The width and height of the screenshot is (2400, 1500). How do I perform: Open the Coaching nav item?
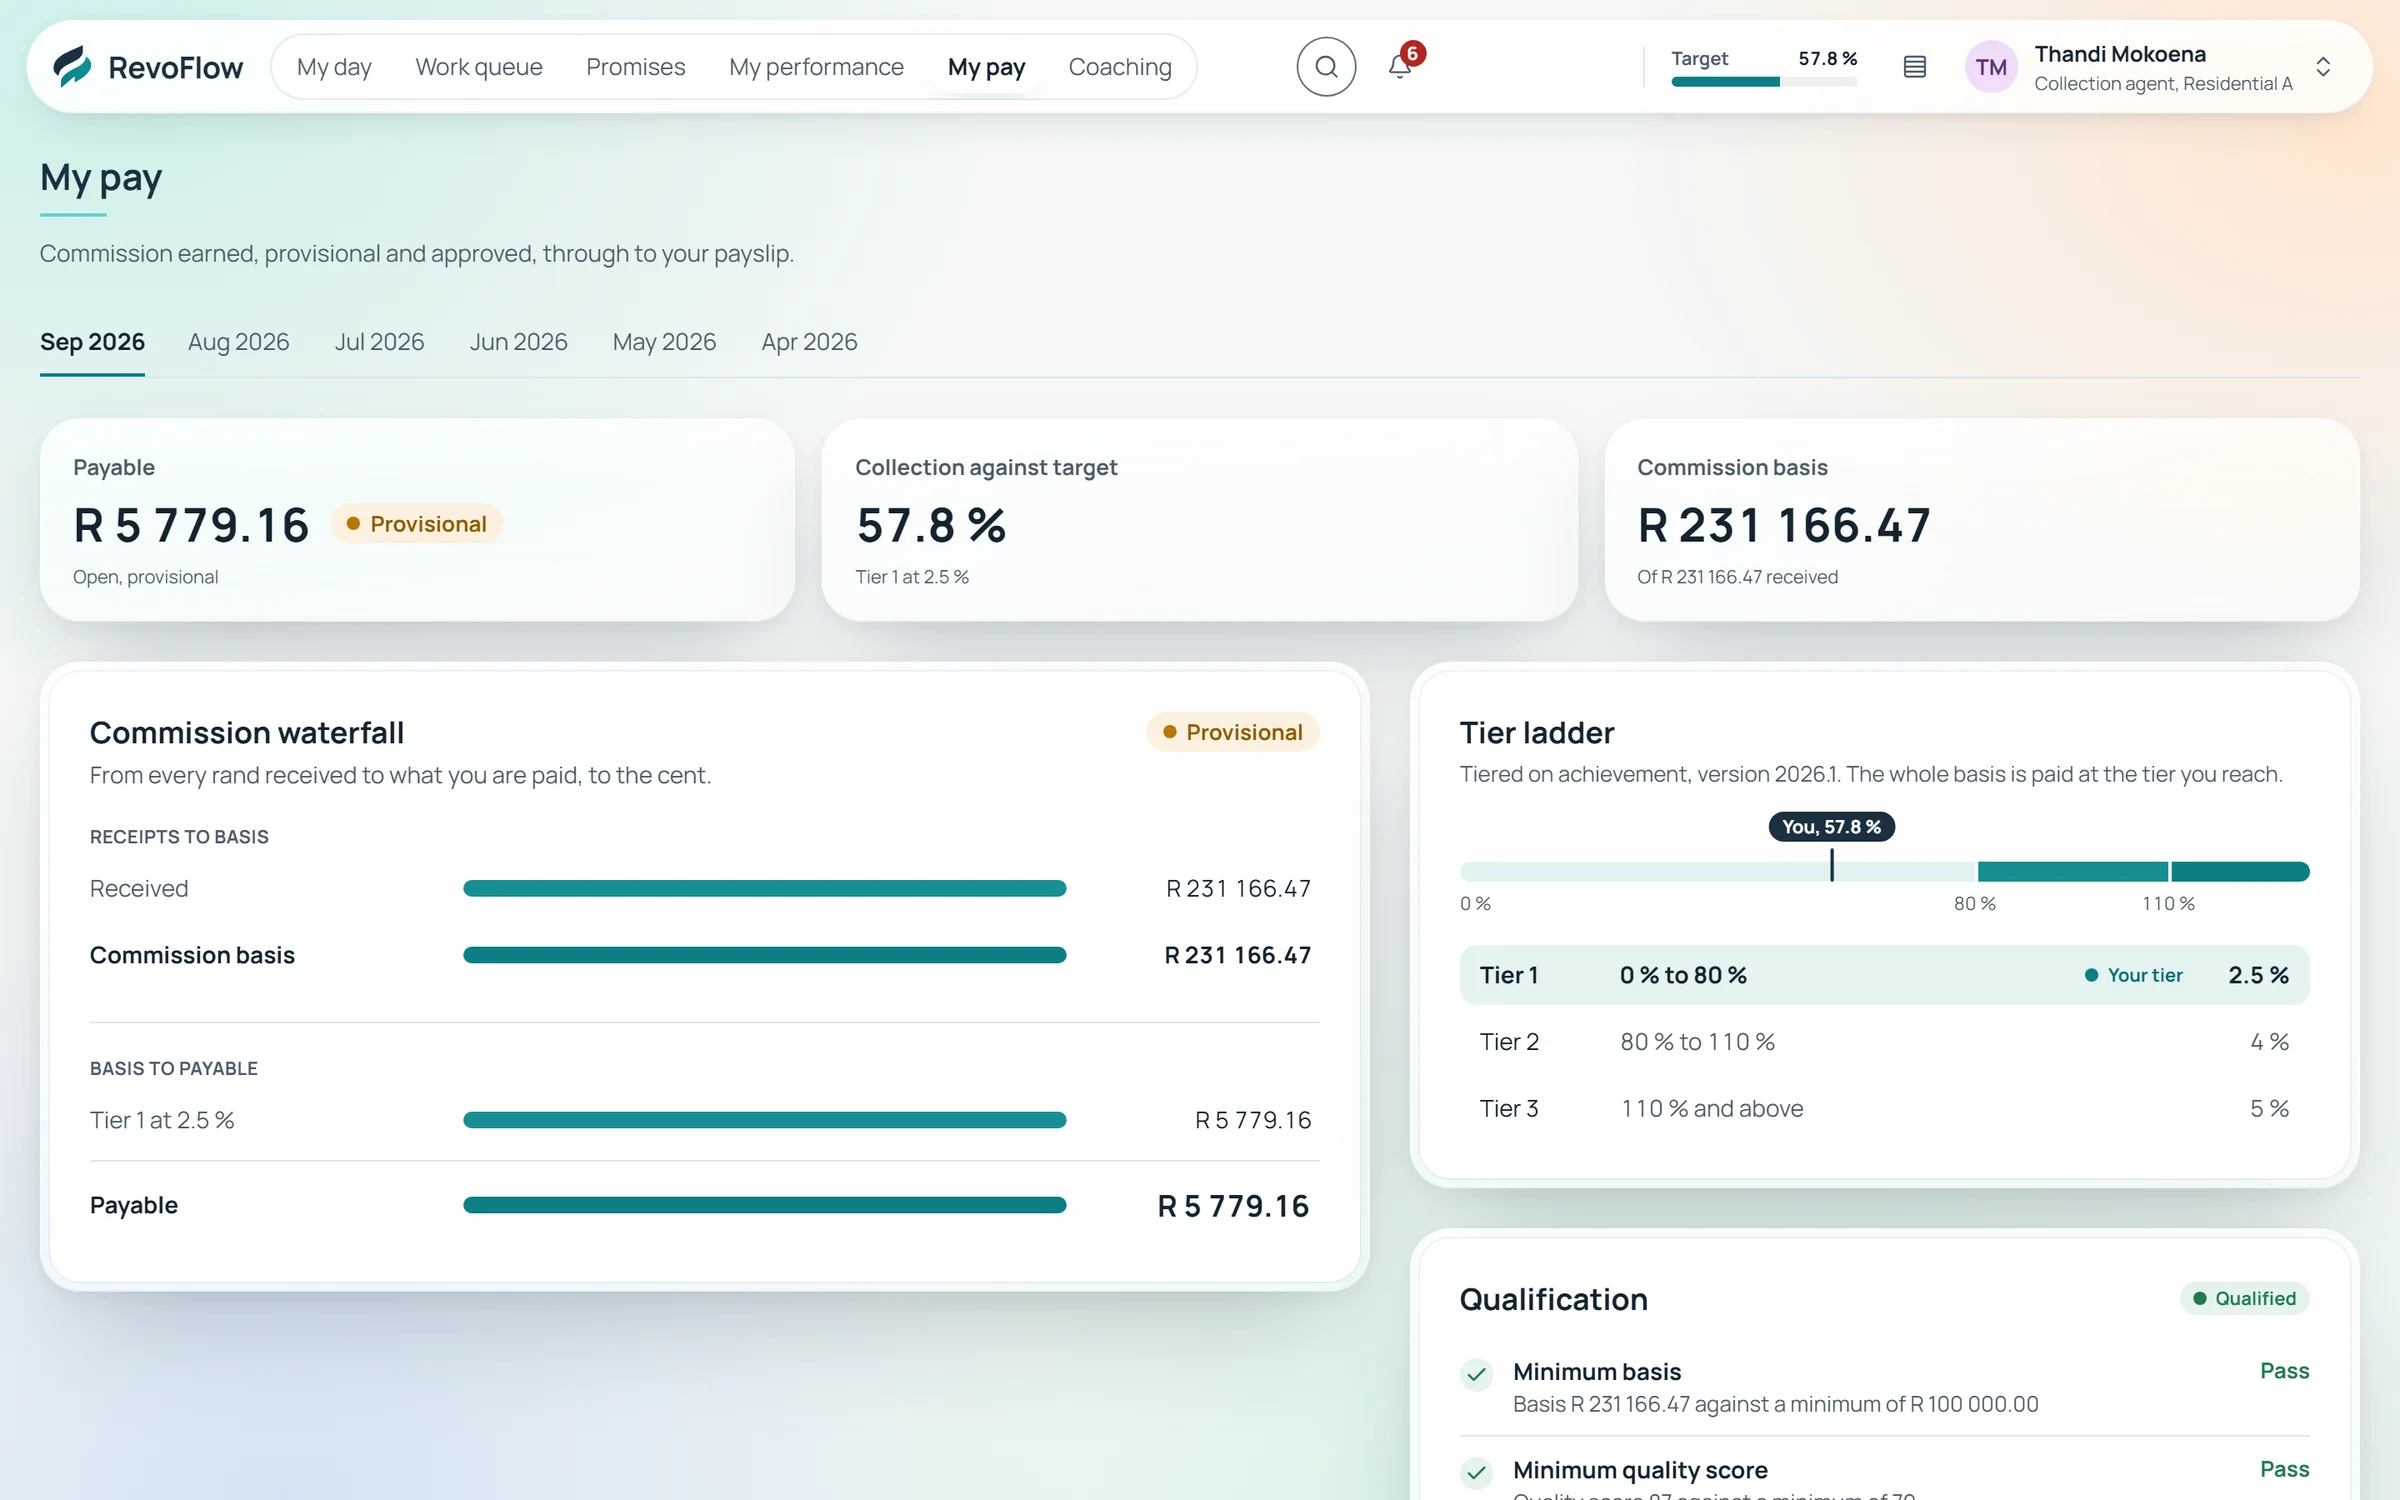tap(1120, 67)
